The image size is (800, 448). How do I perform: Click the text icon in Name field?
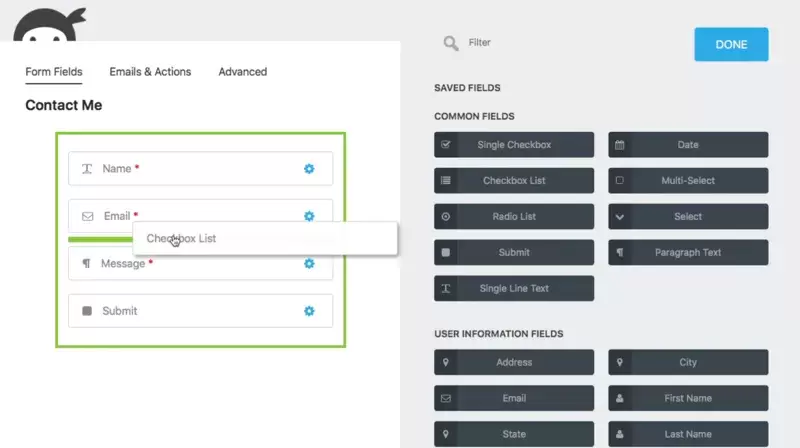point(87,169)
